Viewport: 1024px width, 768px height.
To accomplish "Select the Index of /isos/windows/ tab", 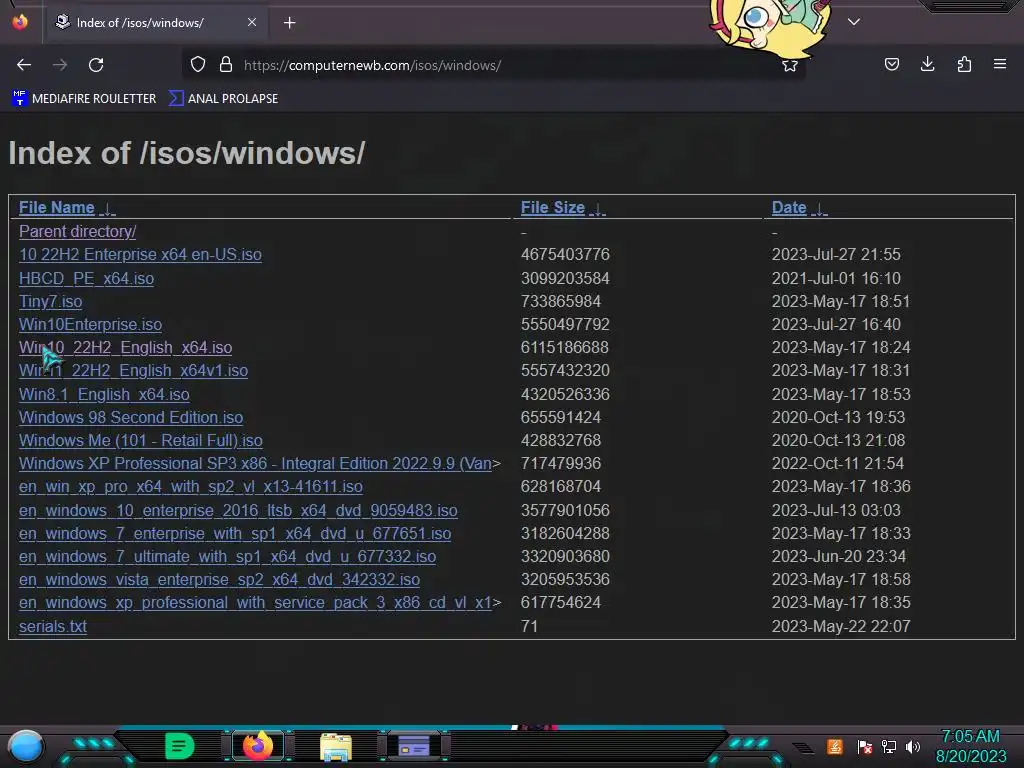I will click(156, 23).
